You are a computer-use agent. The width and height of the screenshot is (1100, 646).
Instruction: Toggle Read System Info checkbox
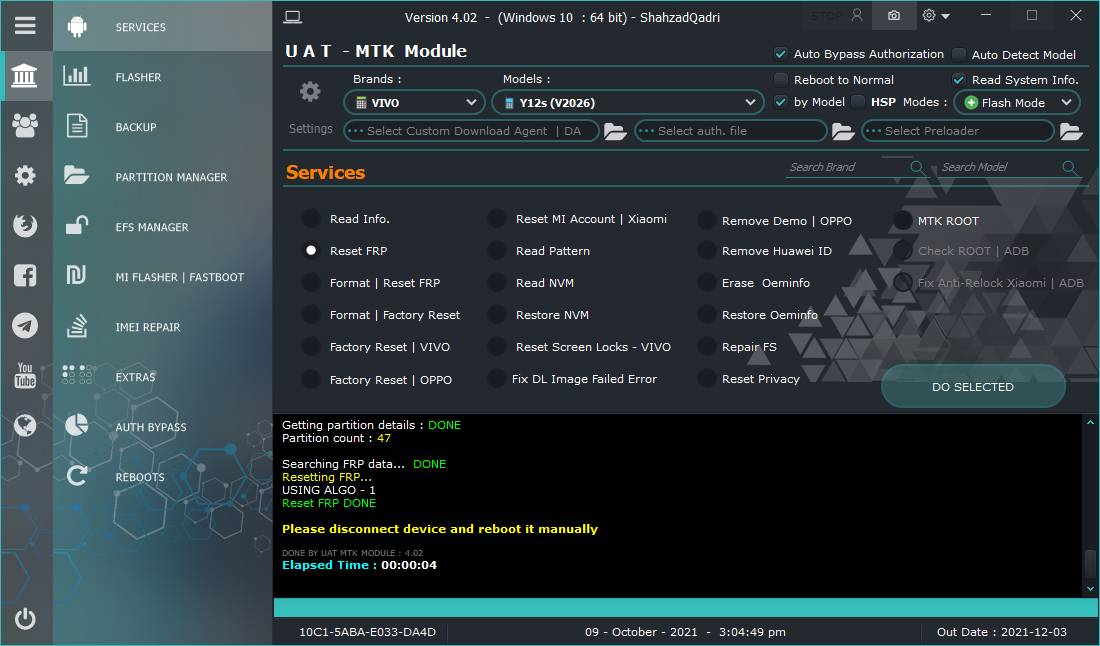tap(959, 79)
